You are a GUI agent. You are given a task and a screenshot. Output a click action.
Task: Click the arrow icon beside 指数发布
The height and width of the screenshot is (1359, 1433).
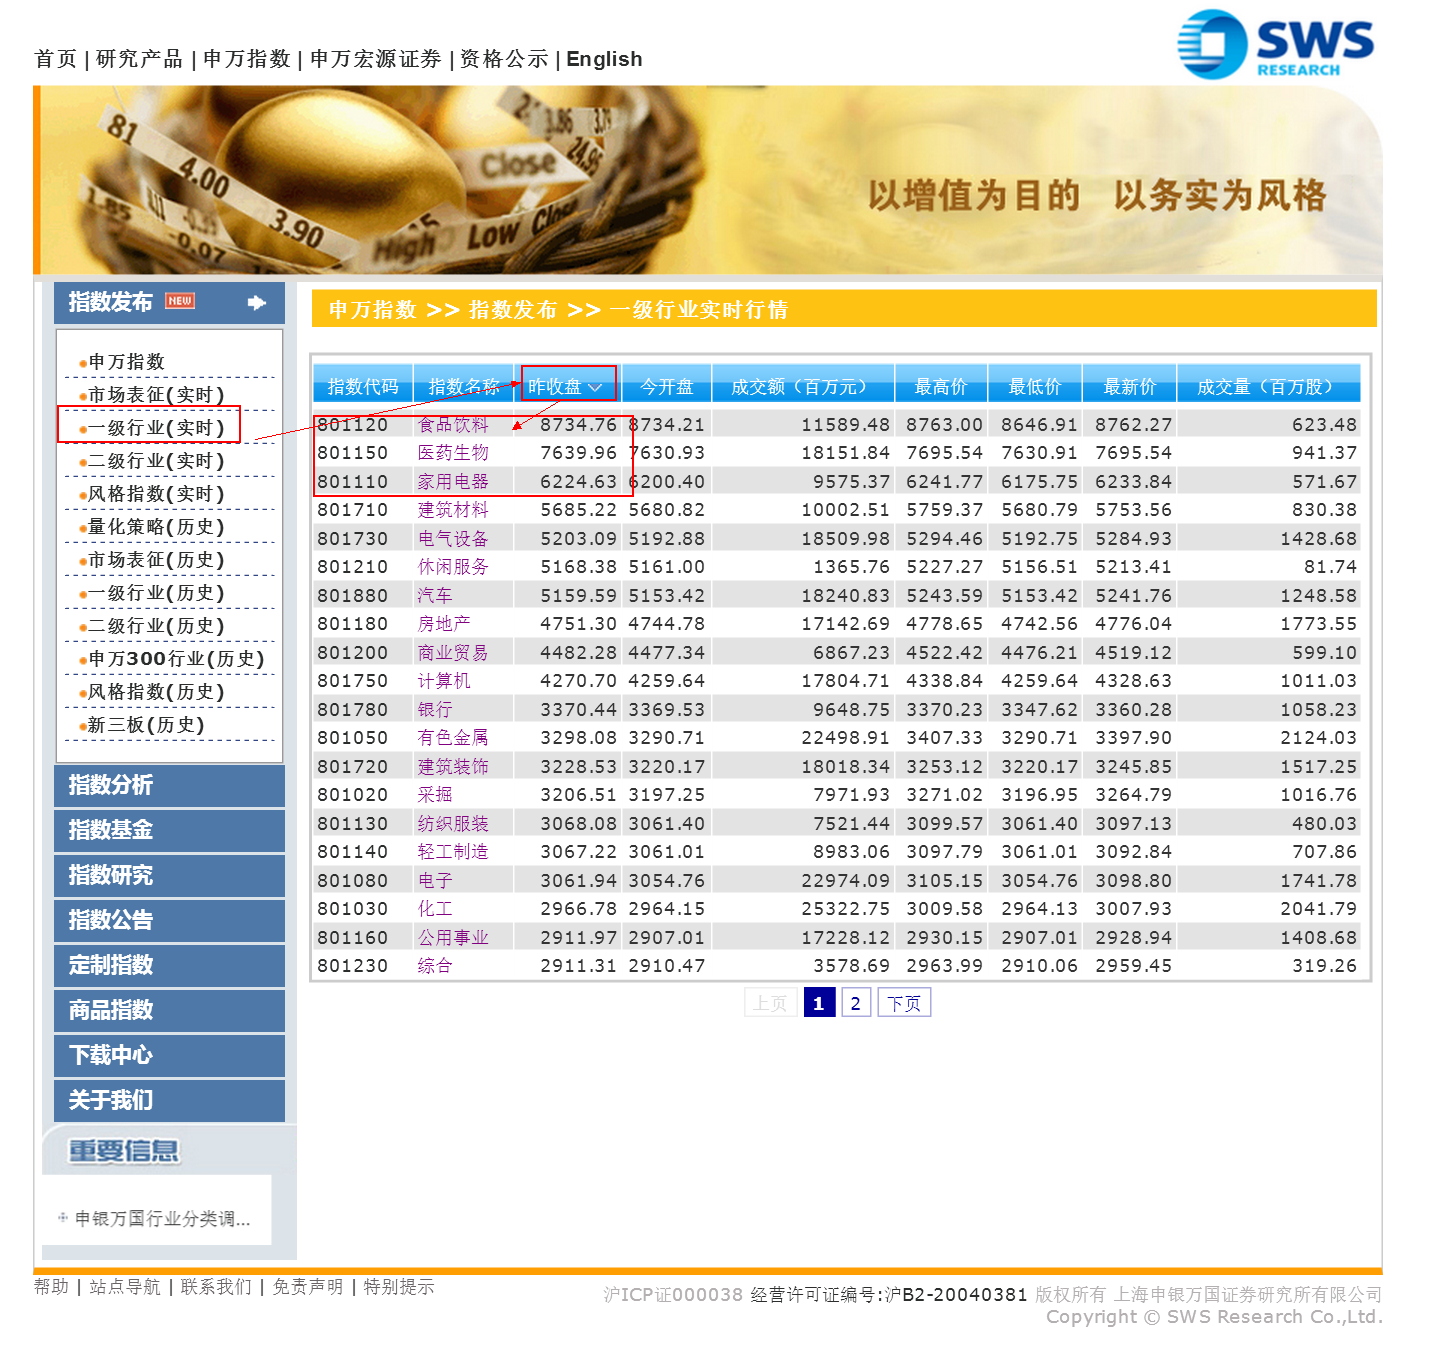pyautogui.click(x=257, y=302)
